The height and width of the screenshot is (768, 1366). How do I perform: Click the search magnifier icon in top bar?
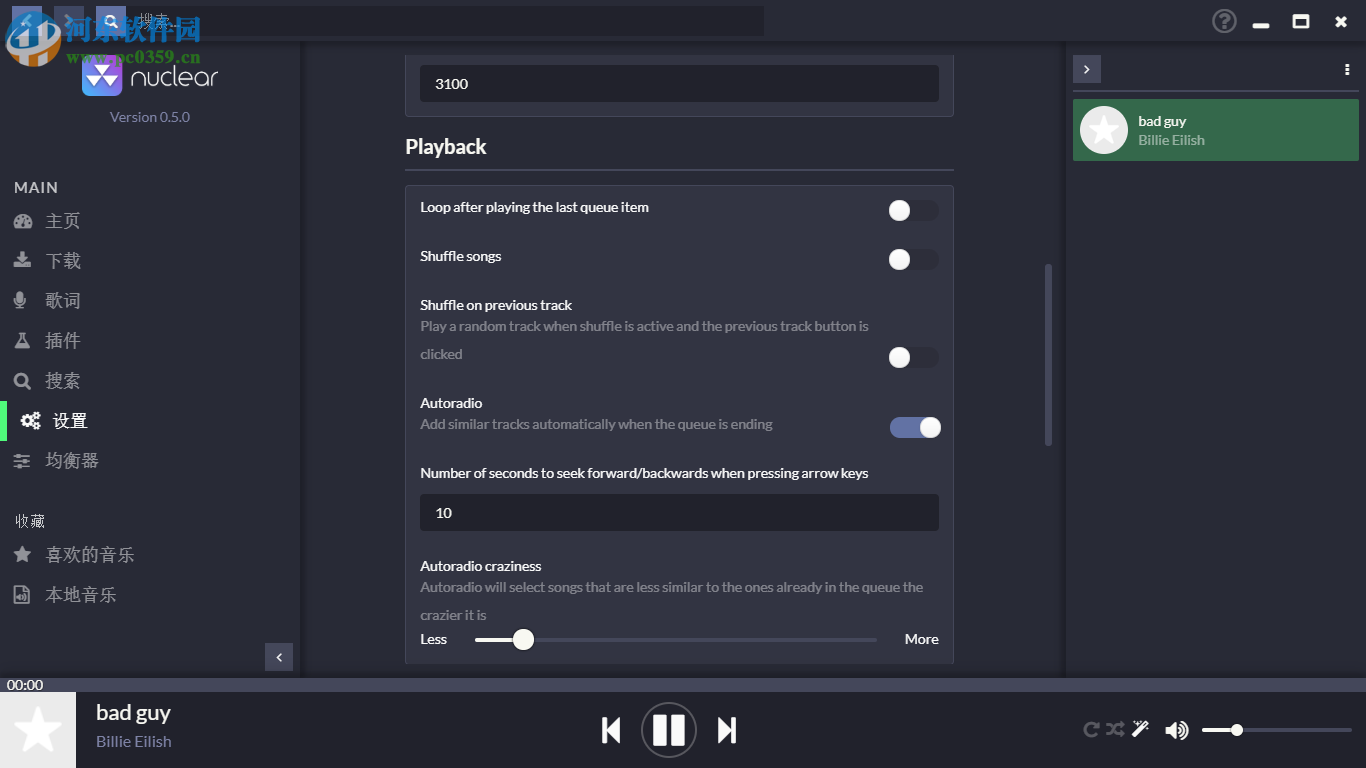[111, 20]
